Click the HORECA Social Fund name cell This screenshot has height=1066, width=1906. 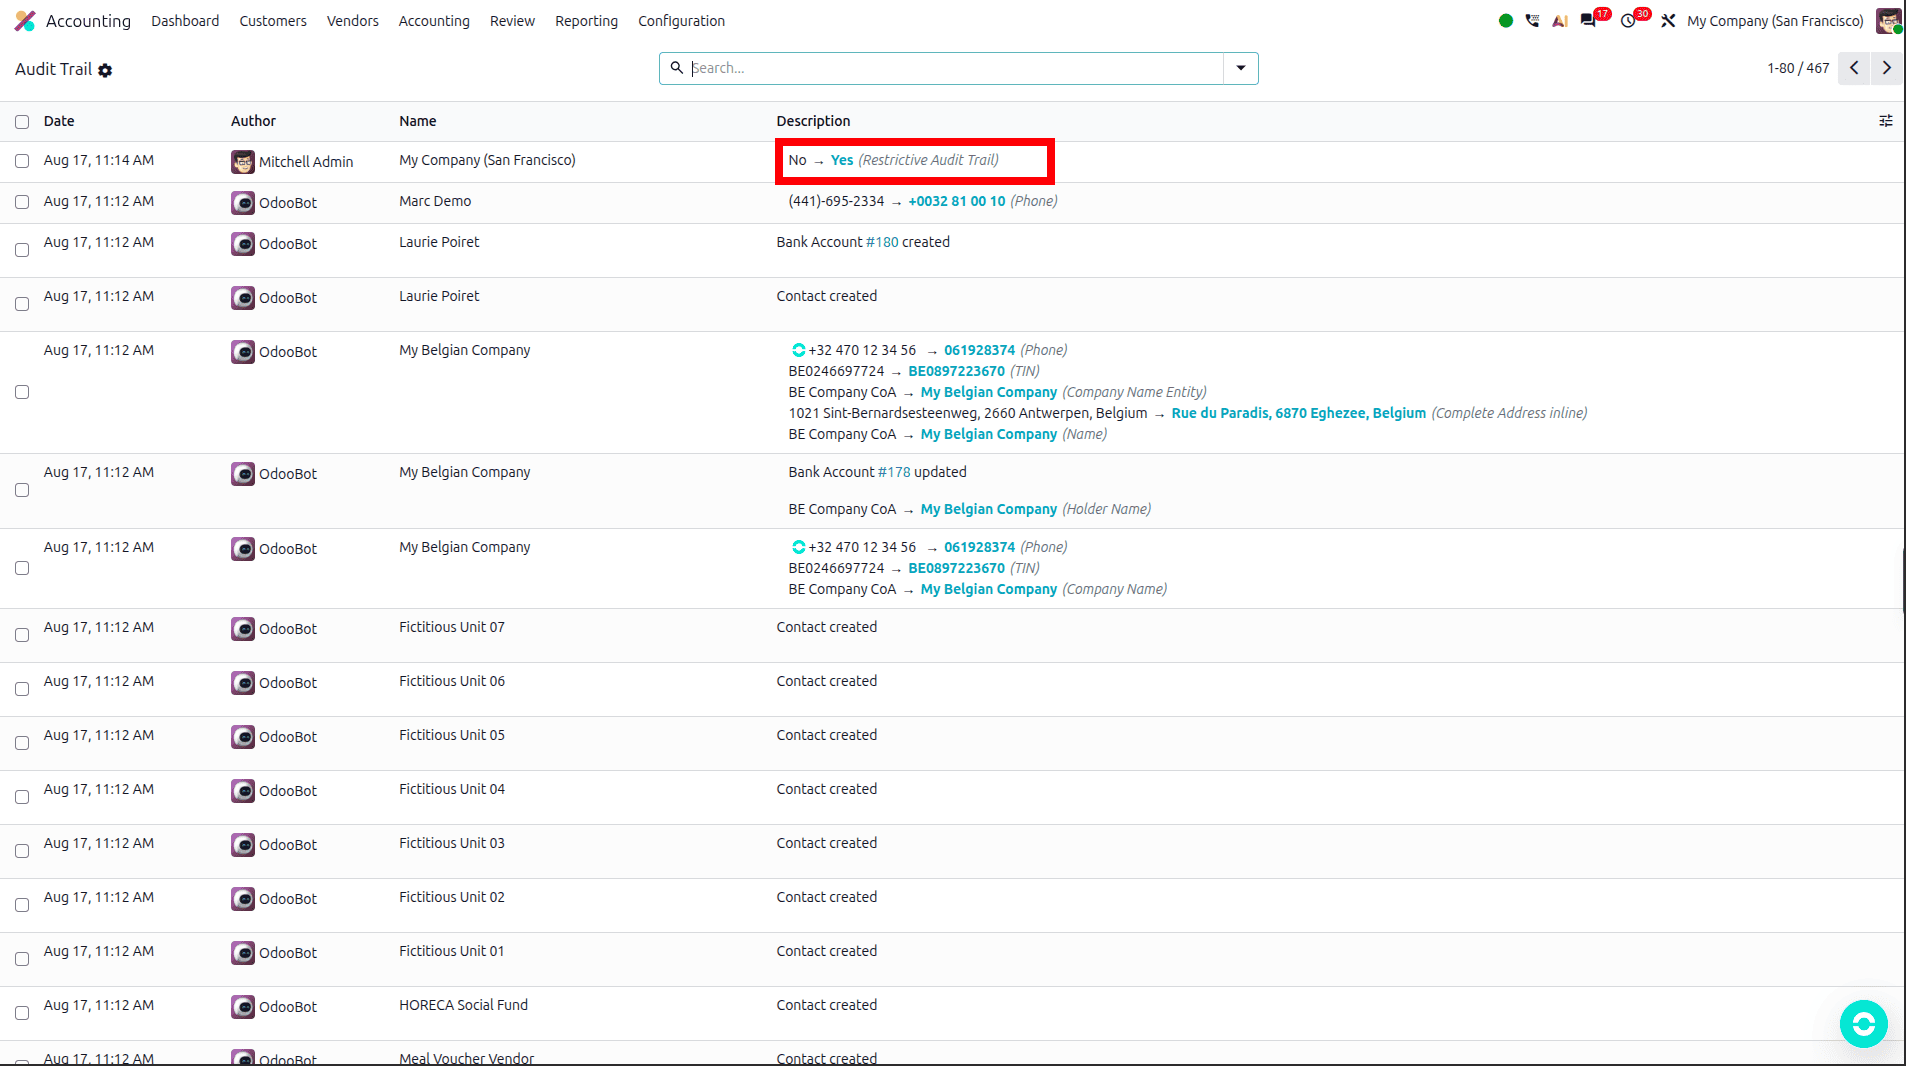pyautogui.click(x=463, y=1005)
